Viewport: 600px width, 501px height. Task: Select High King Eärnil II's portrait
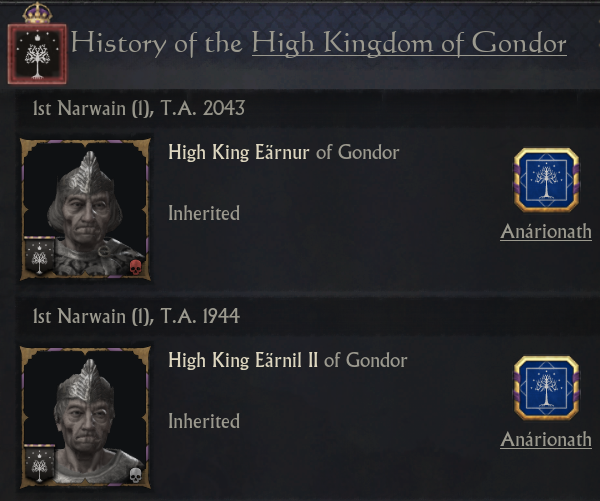85,417
